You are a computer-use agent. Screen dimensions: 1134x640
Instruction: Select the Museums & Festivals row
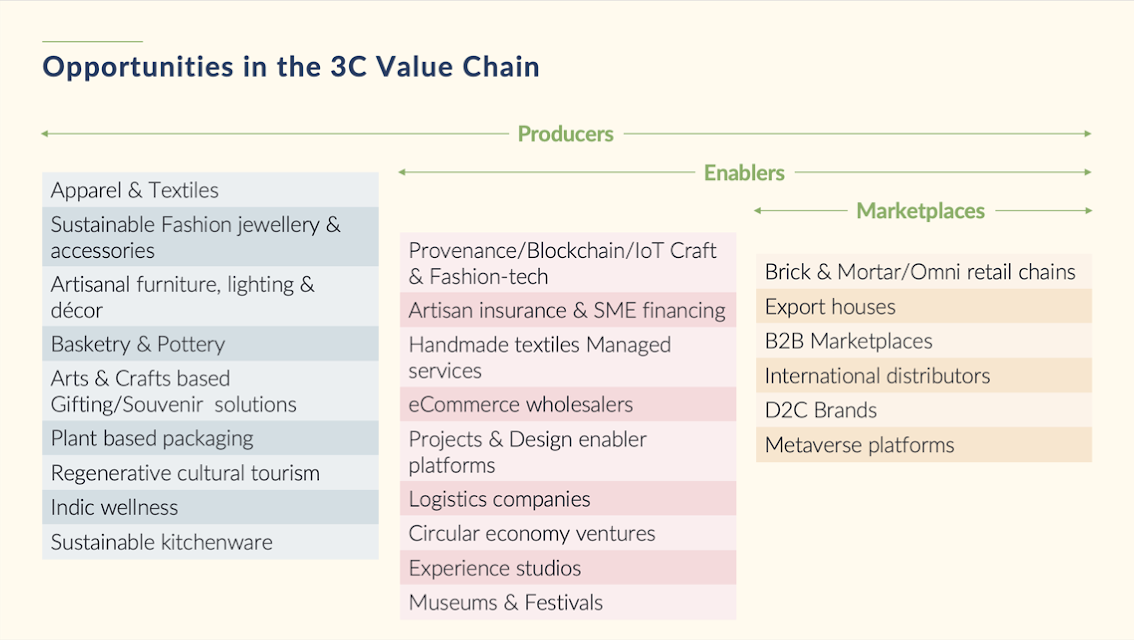[x=568, y=602]
